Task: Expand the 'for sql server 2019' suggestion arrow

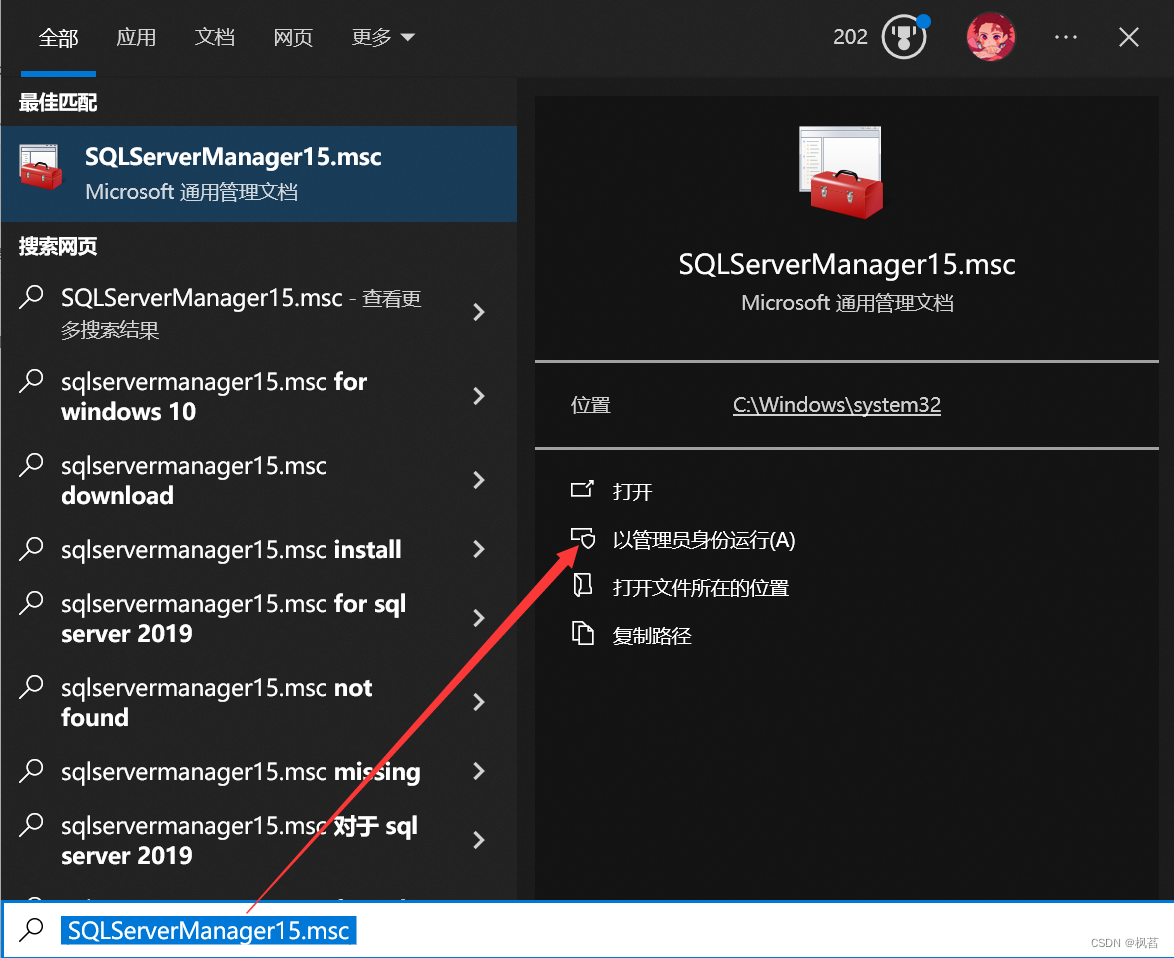Action: [479, 617]
